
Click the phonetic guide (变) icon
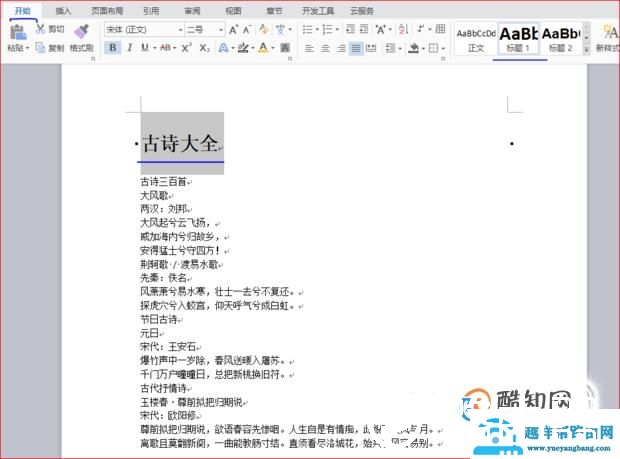coord(280,30)
